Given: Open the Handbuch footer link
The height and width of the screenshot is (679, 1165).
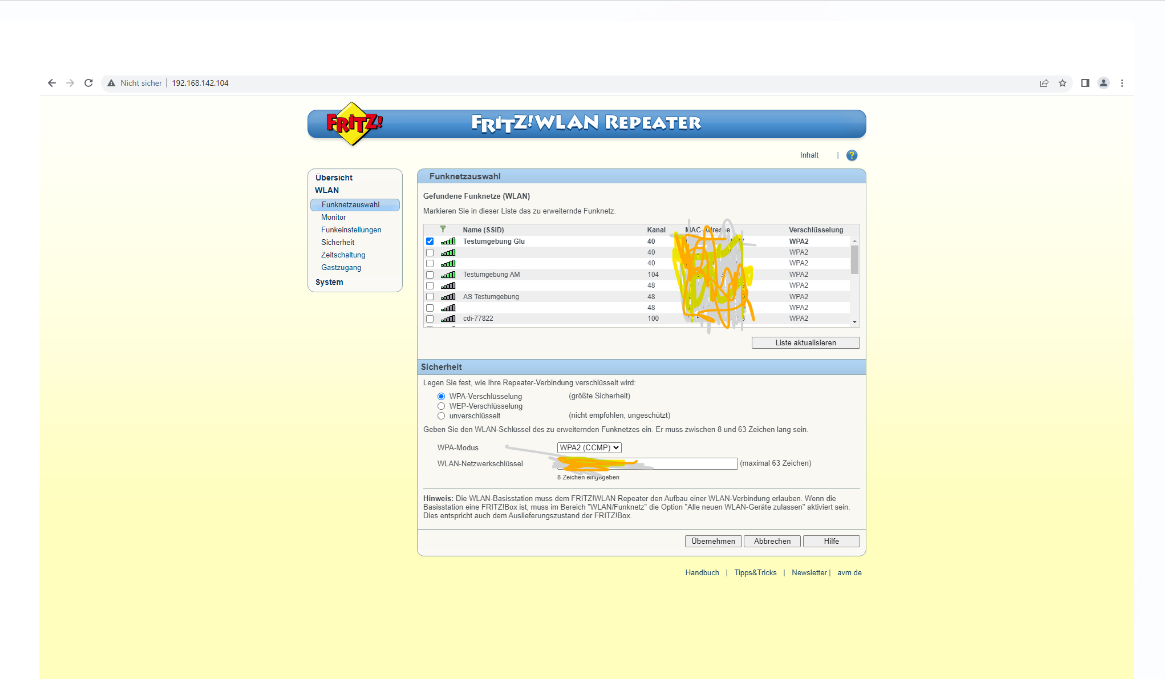Looking at the screenshot, I should tap(702, 573).
